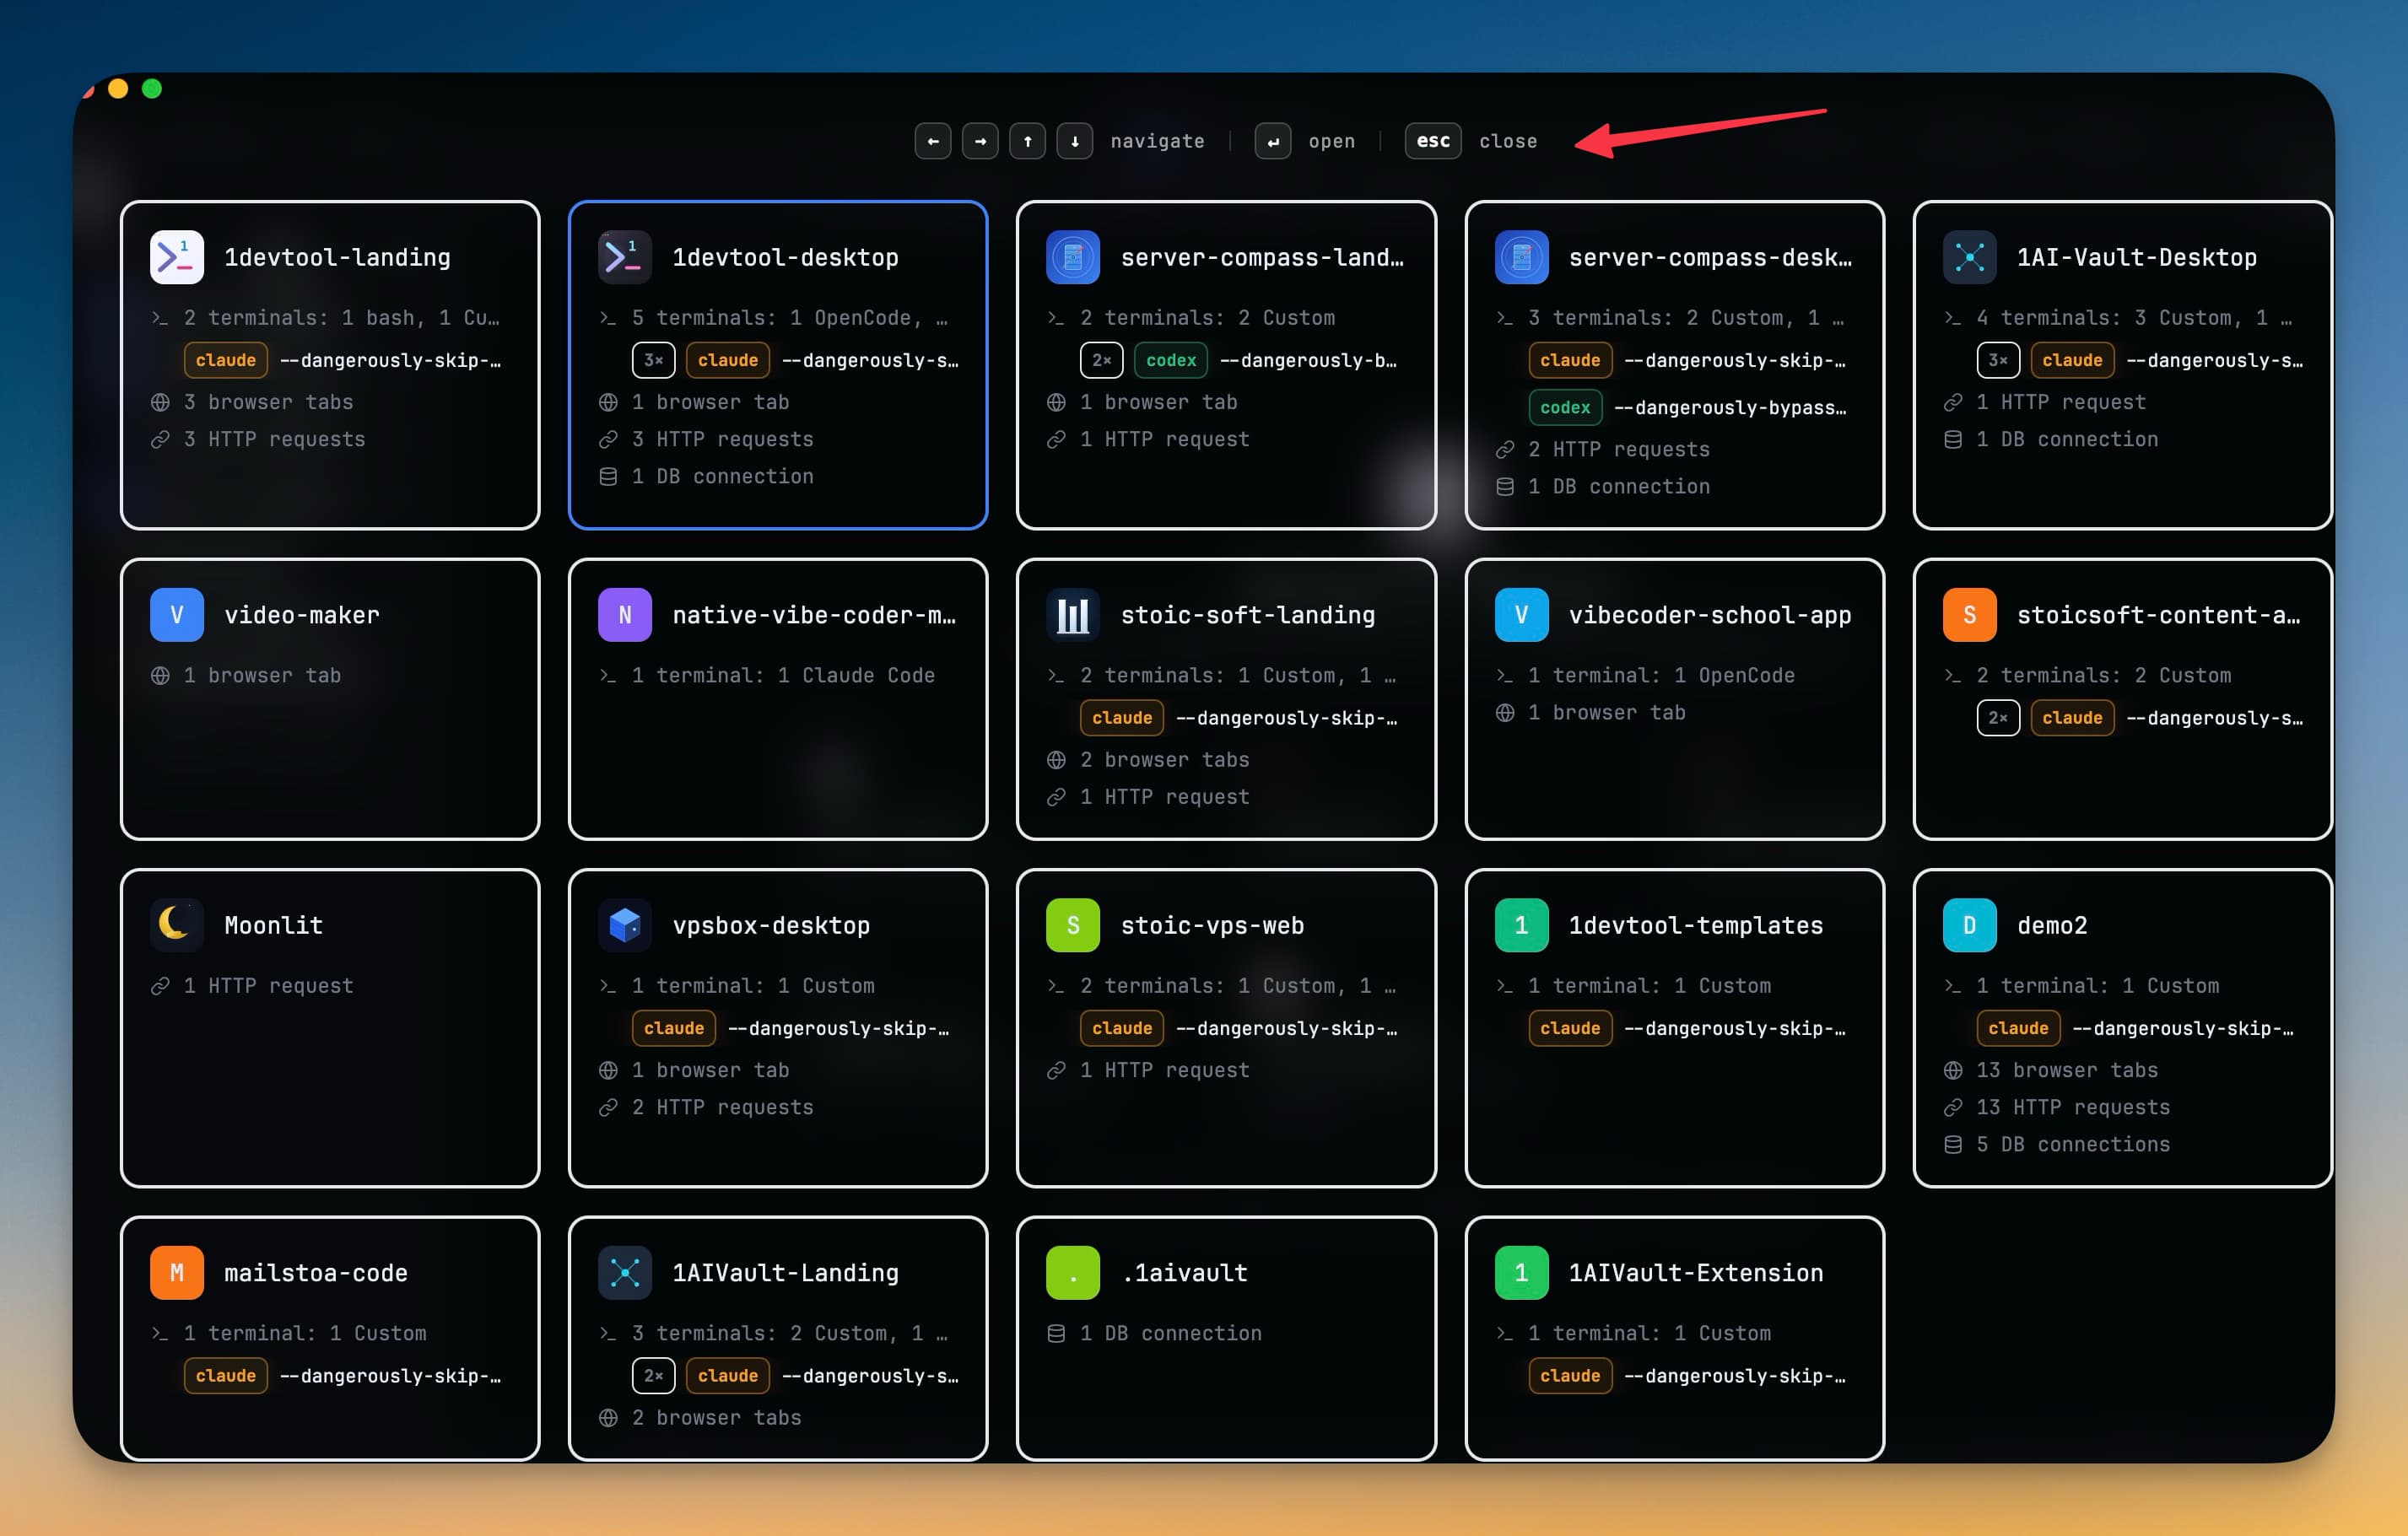
Task: Click the green zoom window button
Action: (x=152, y=89)
